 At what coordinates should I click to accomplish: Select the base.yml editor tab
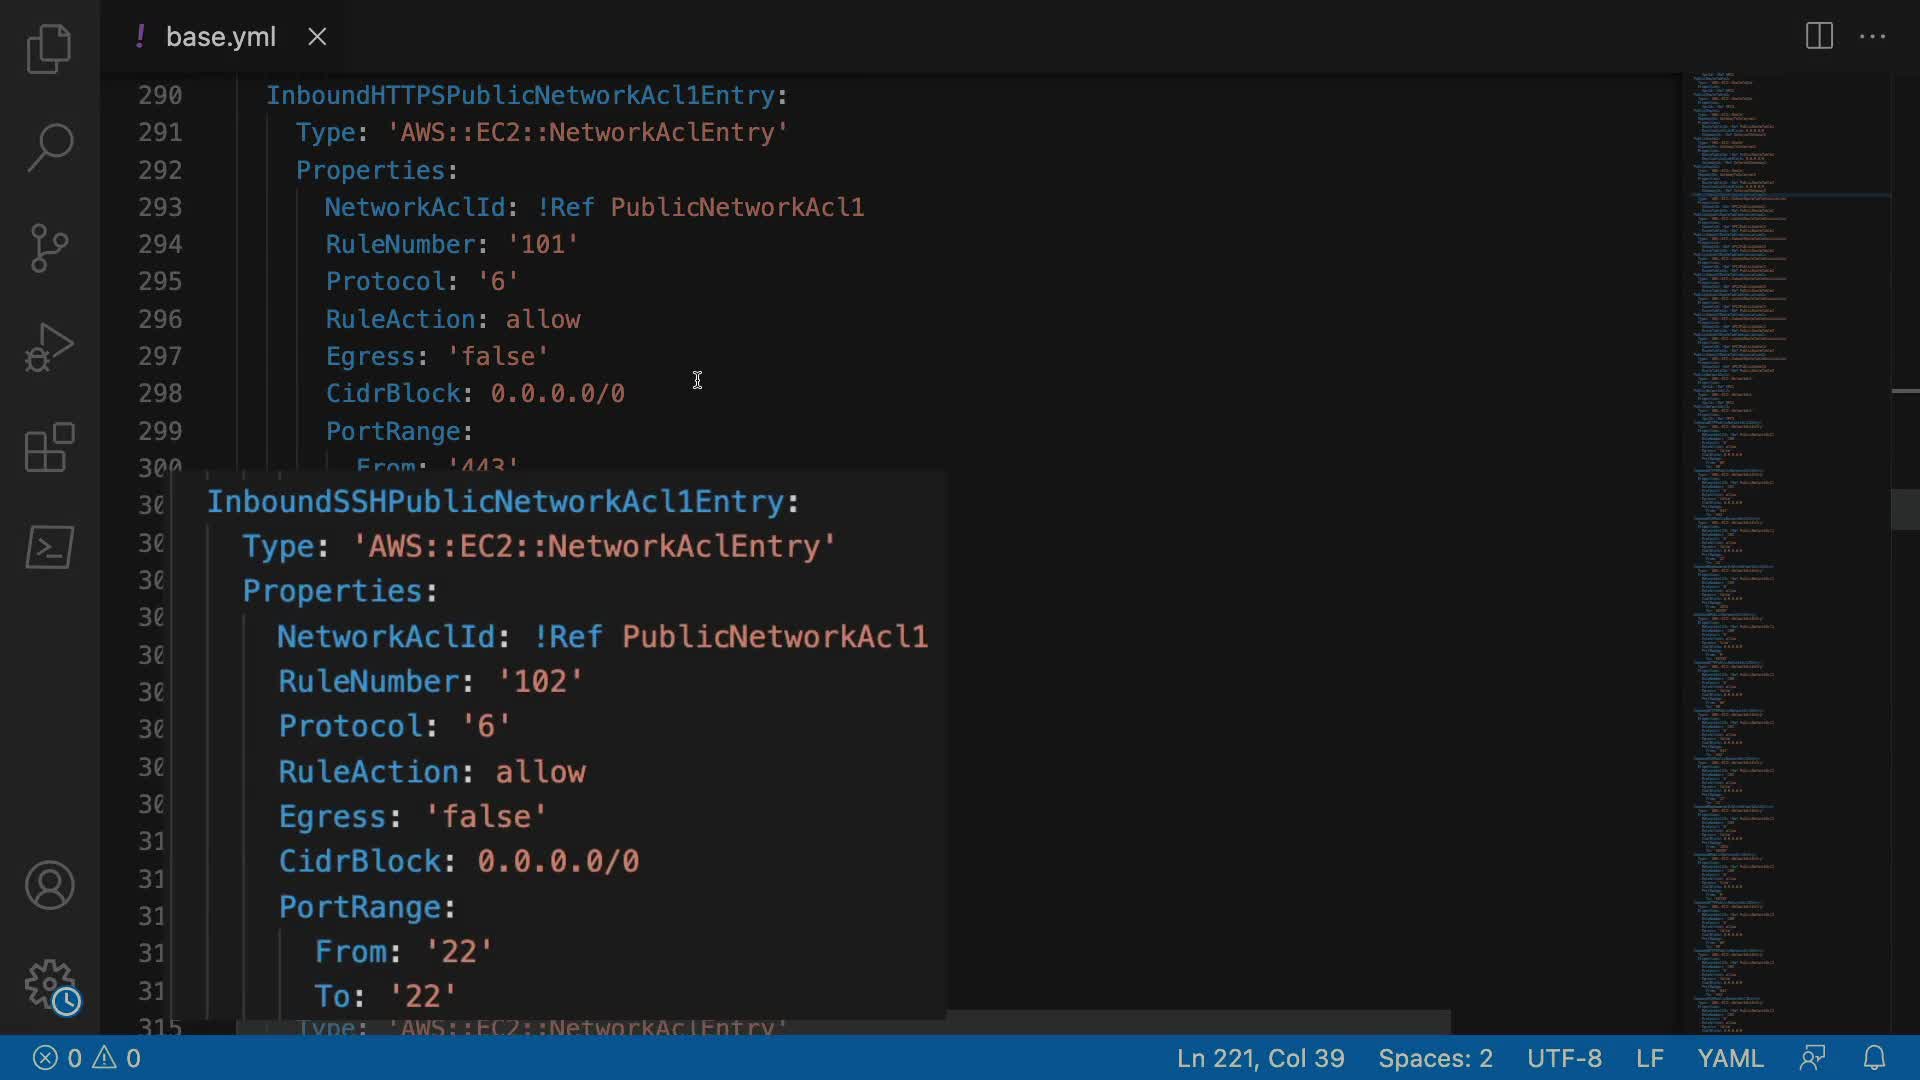tap(220, 37)
